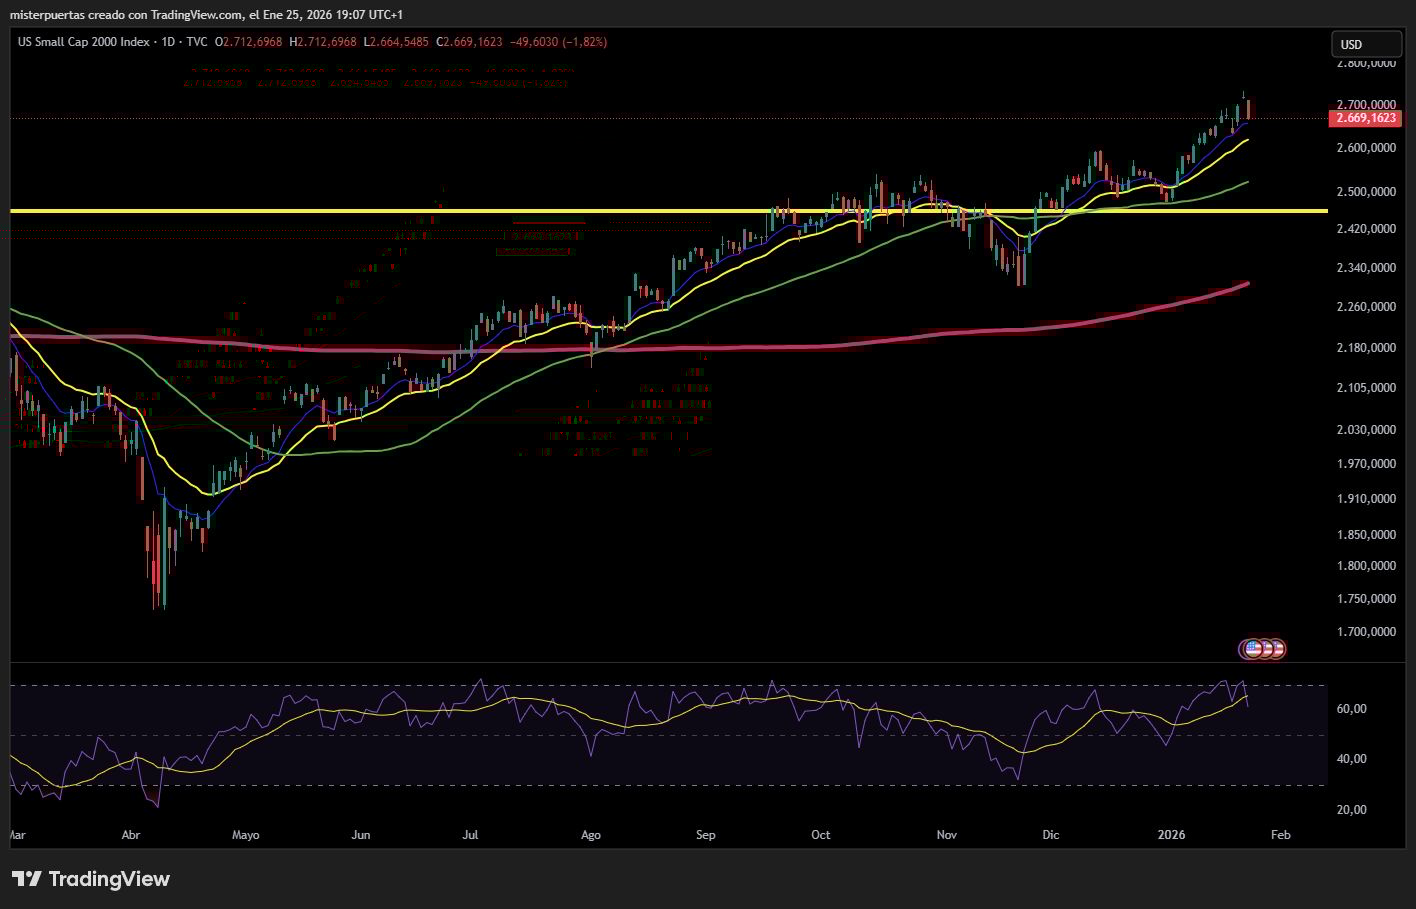The image size is (1416, 909).
Task: Select the yellow horizontal support line
Action: point(669,211)
